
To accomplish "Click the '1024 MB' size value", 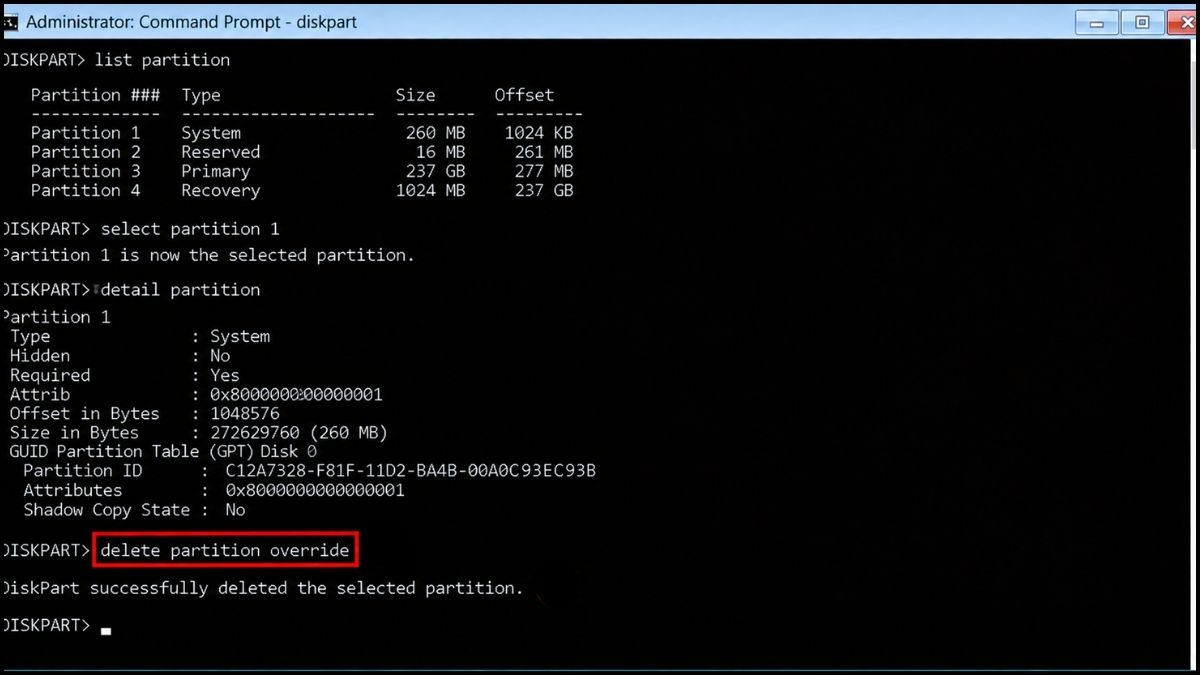I will coord(430,190).
